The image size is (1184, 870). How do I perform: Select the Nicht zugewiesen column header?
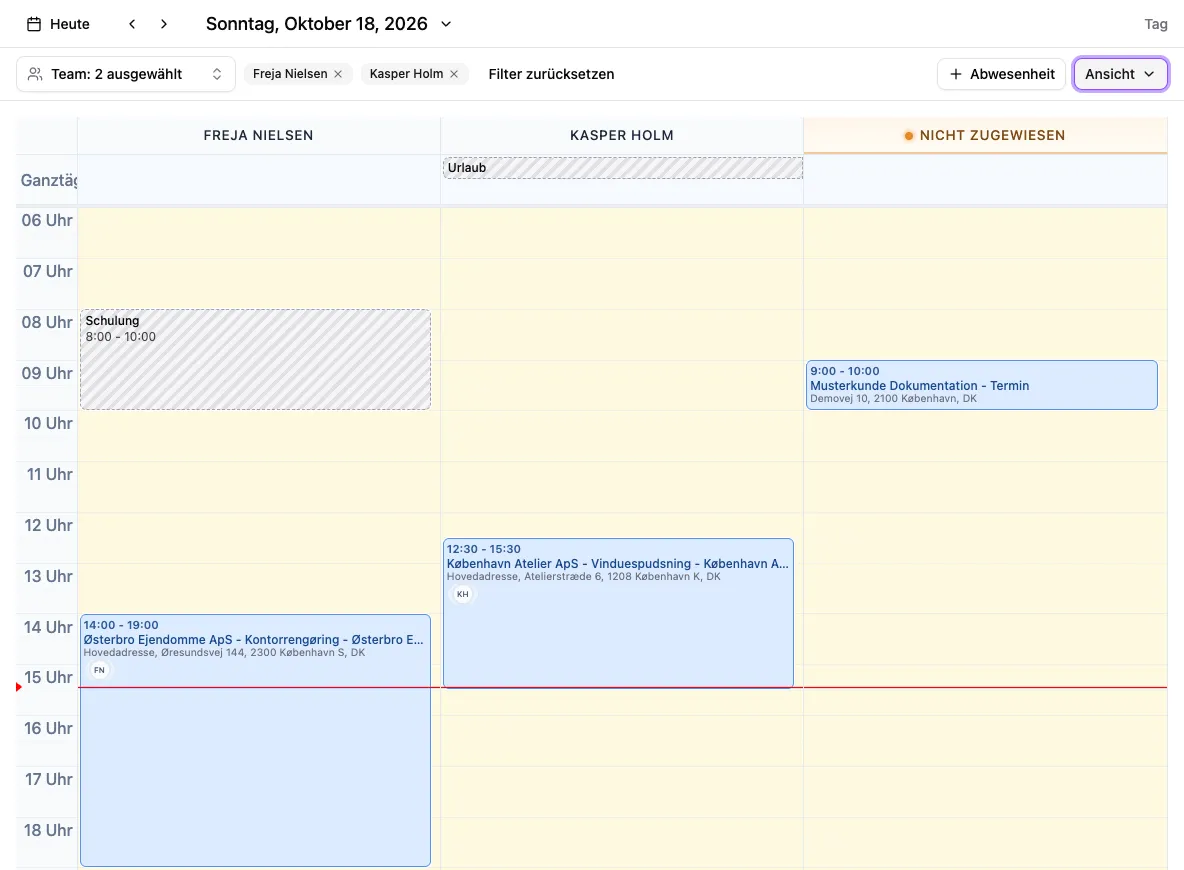(x=985, y=136)
